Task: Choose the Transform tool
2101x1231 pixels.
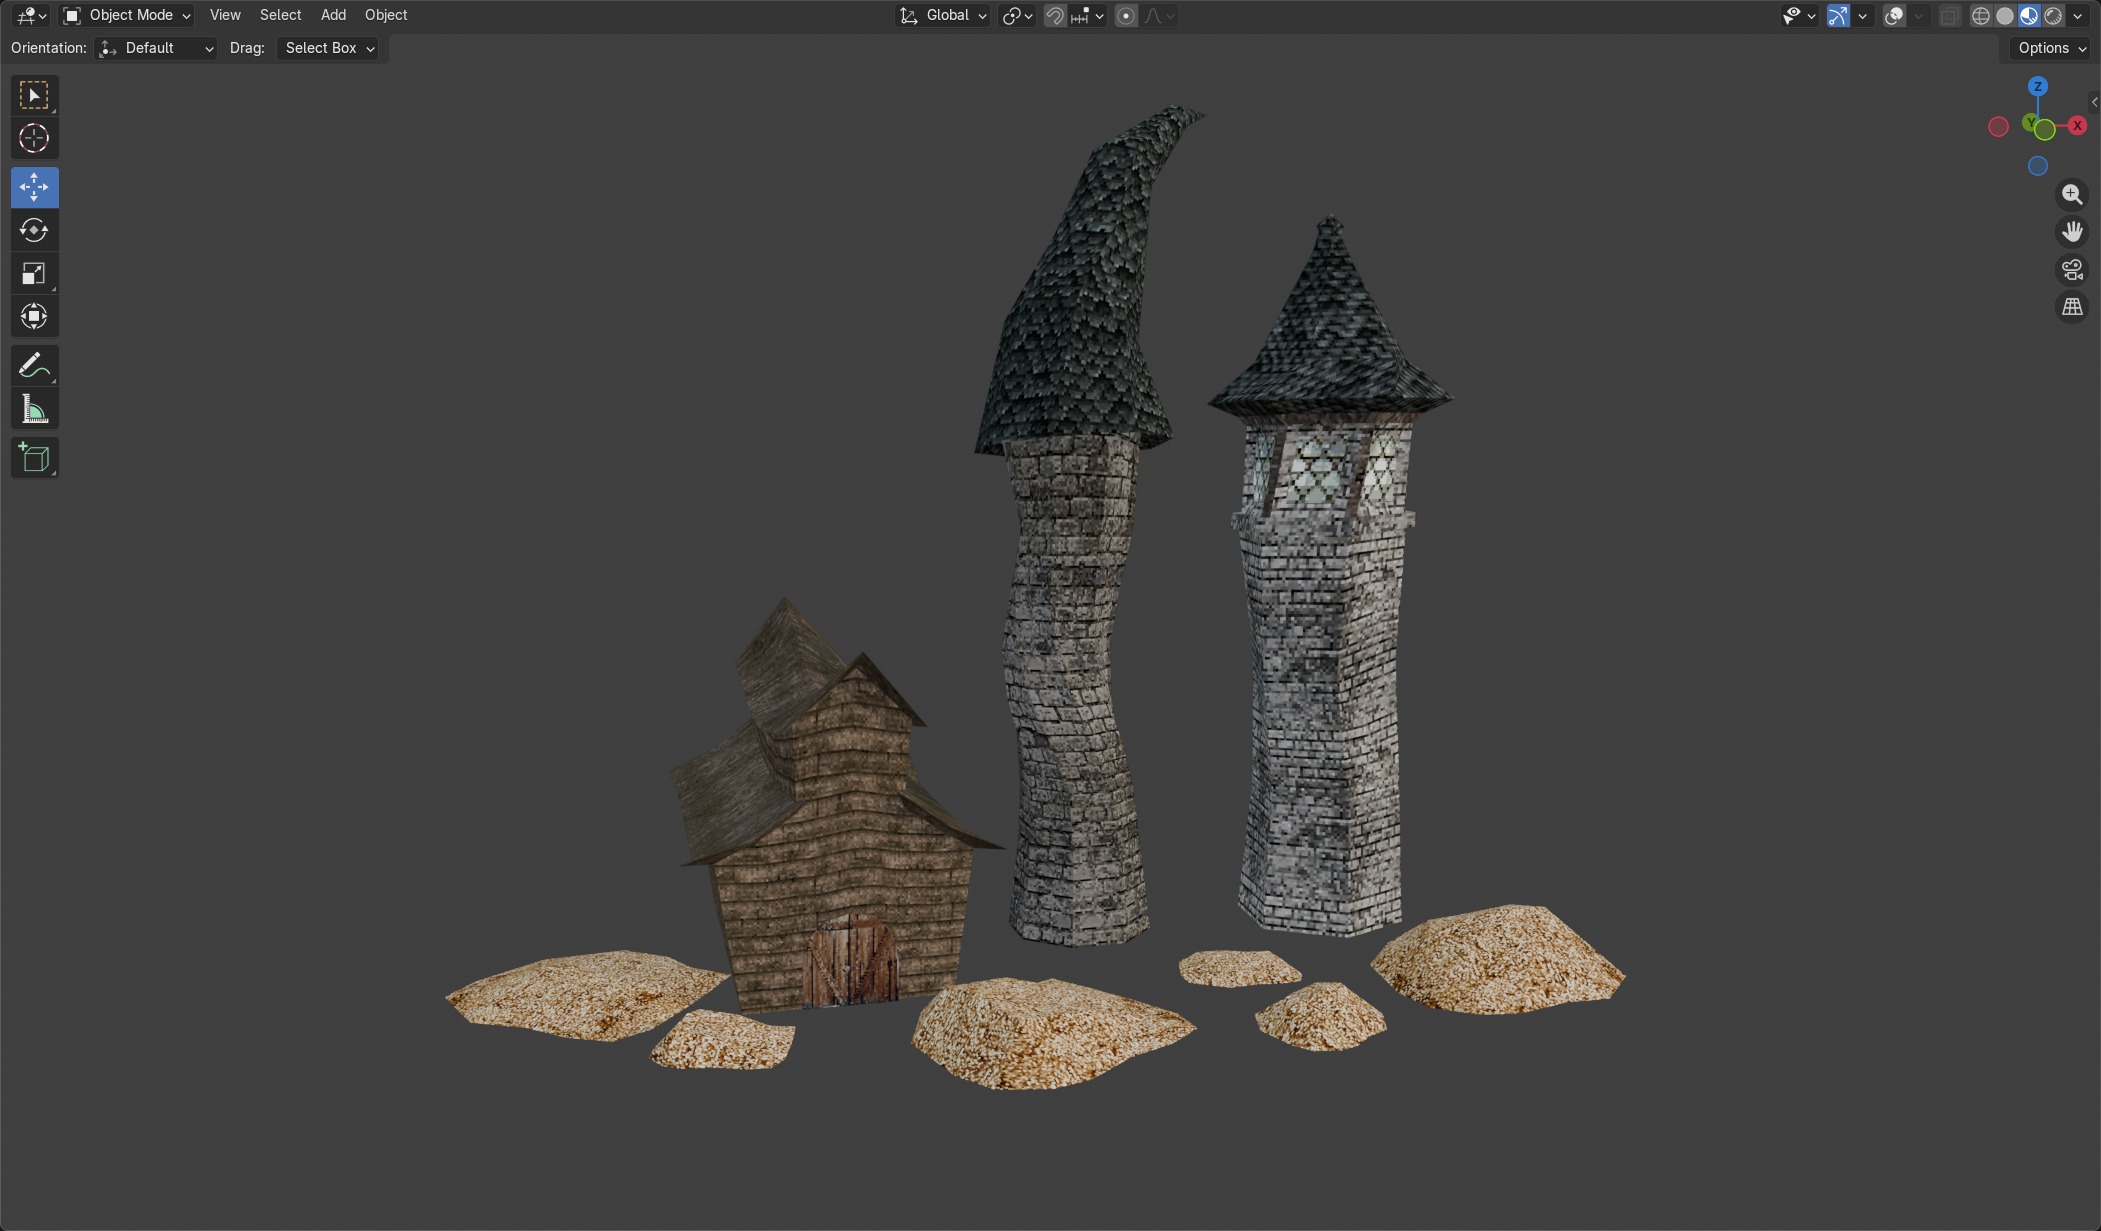Action: (x=34, y=316)
